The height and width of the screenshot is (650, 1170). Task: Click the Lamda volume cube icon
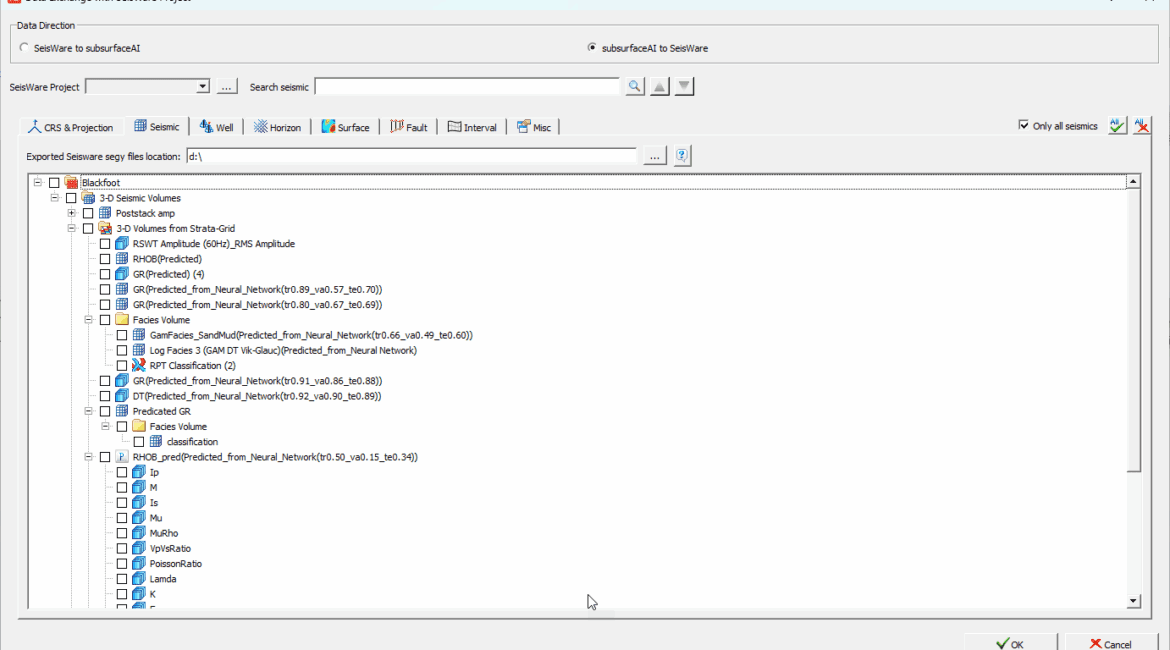click(139, 578)
